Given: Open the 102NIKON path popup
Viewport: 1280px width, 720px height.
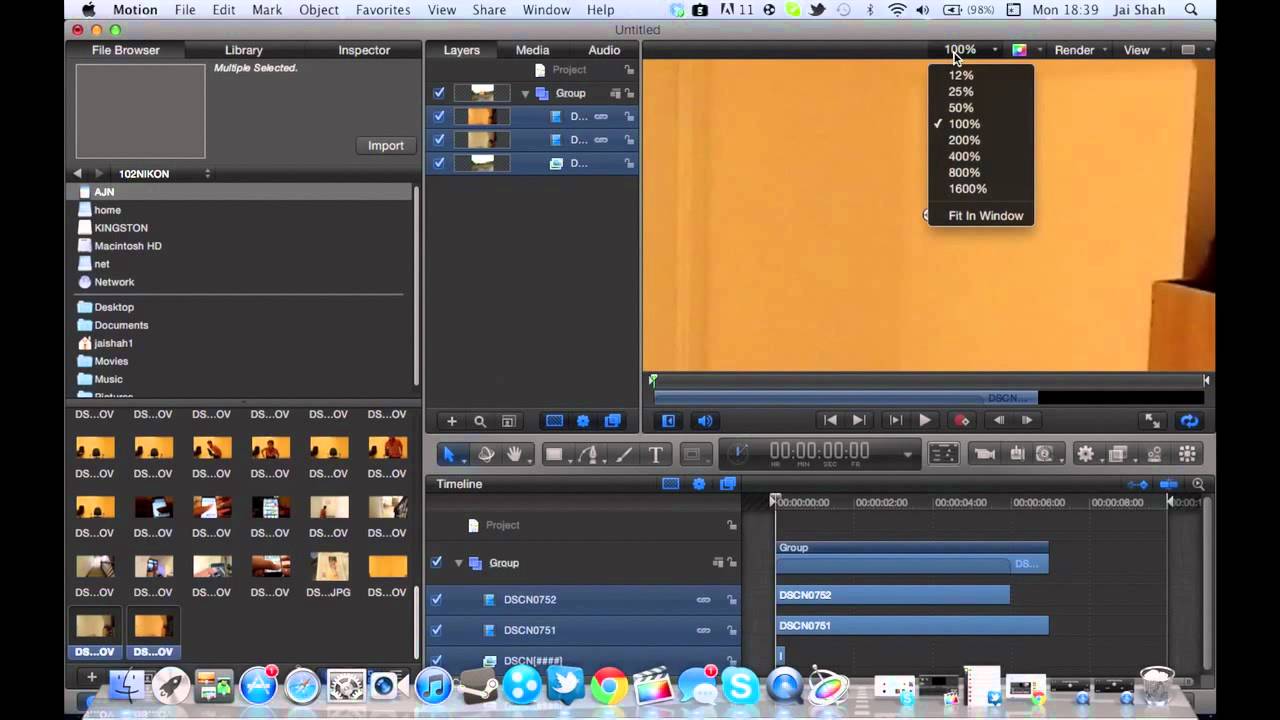Looking at the screenshot, I should [165, 174].
